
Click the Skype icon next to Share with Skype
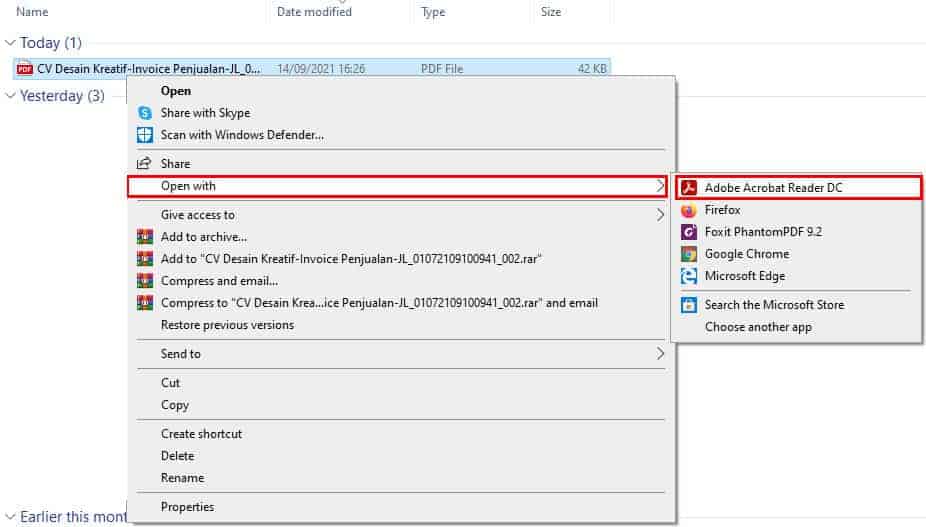(x=145, y=113)
